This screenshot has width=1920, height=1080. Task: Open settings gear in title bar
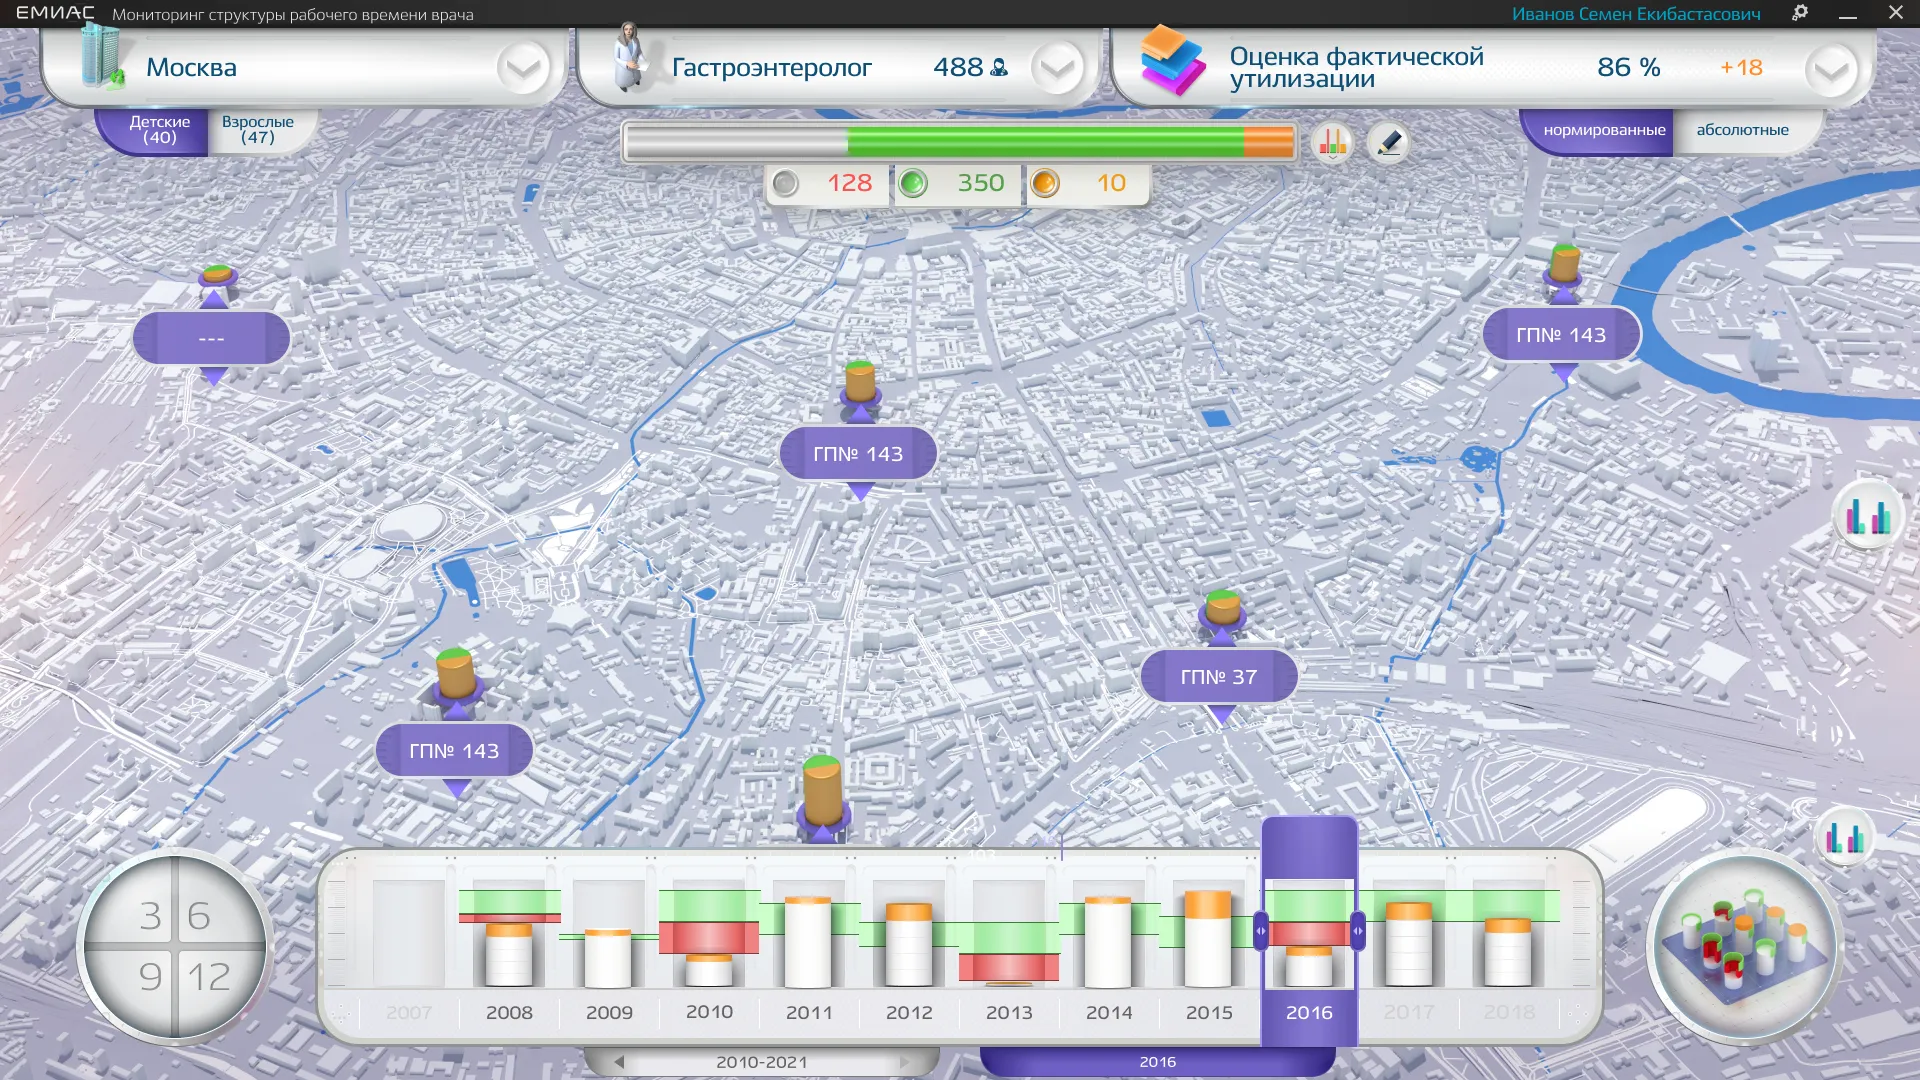tap(1800, 13)
